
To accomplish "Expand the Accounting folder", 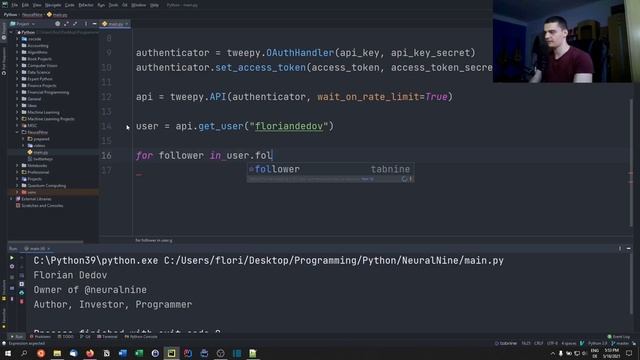I will pos(17,46).
